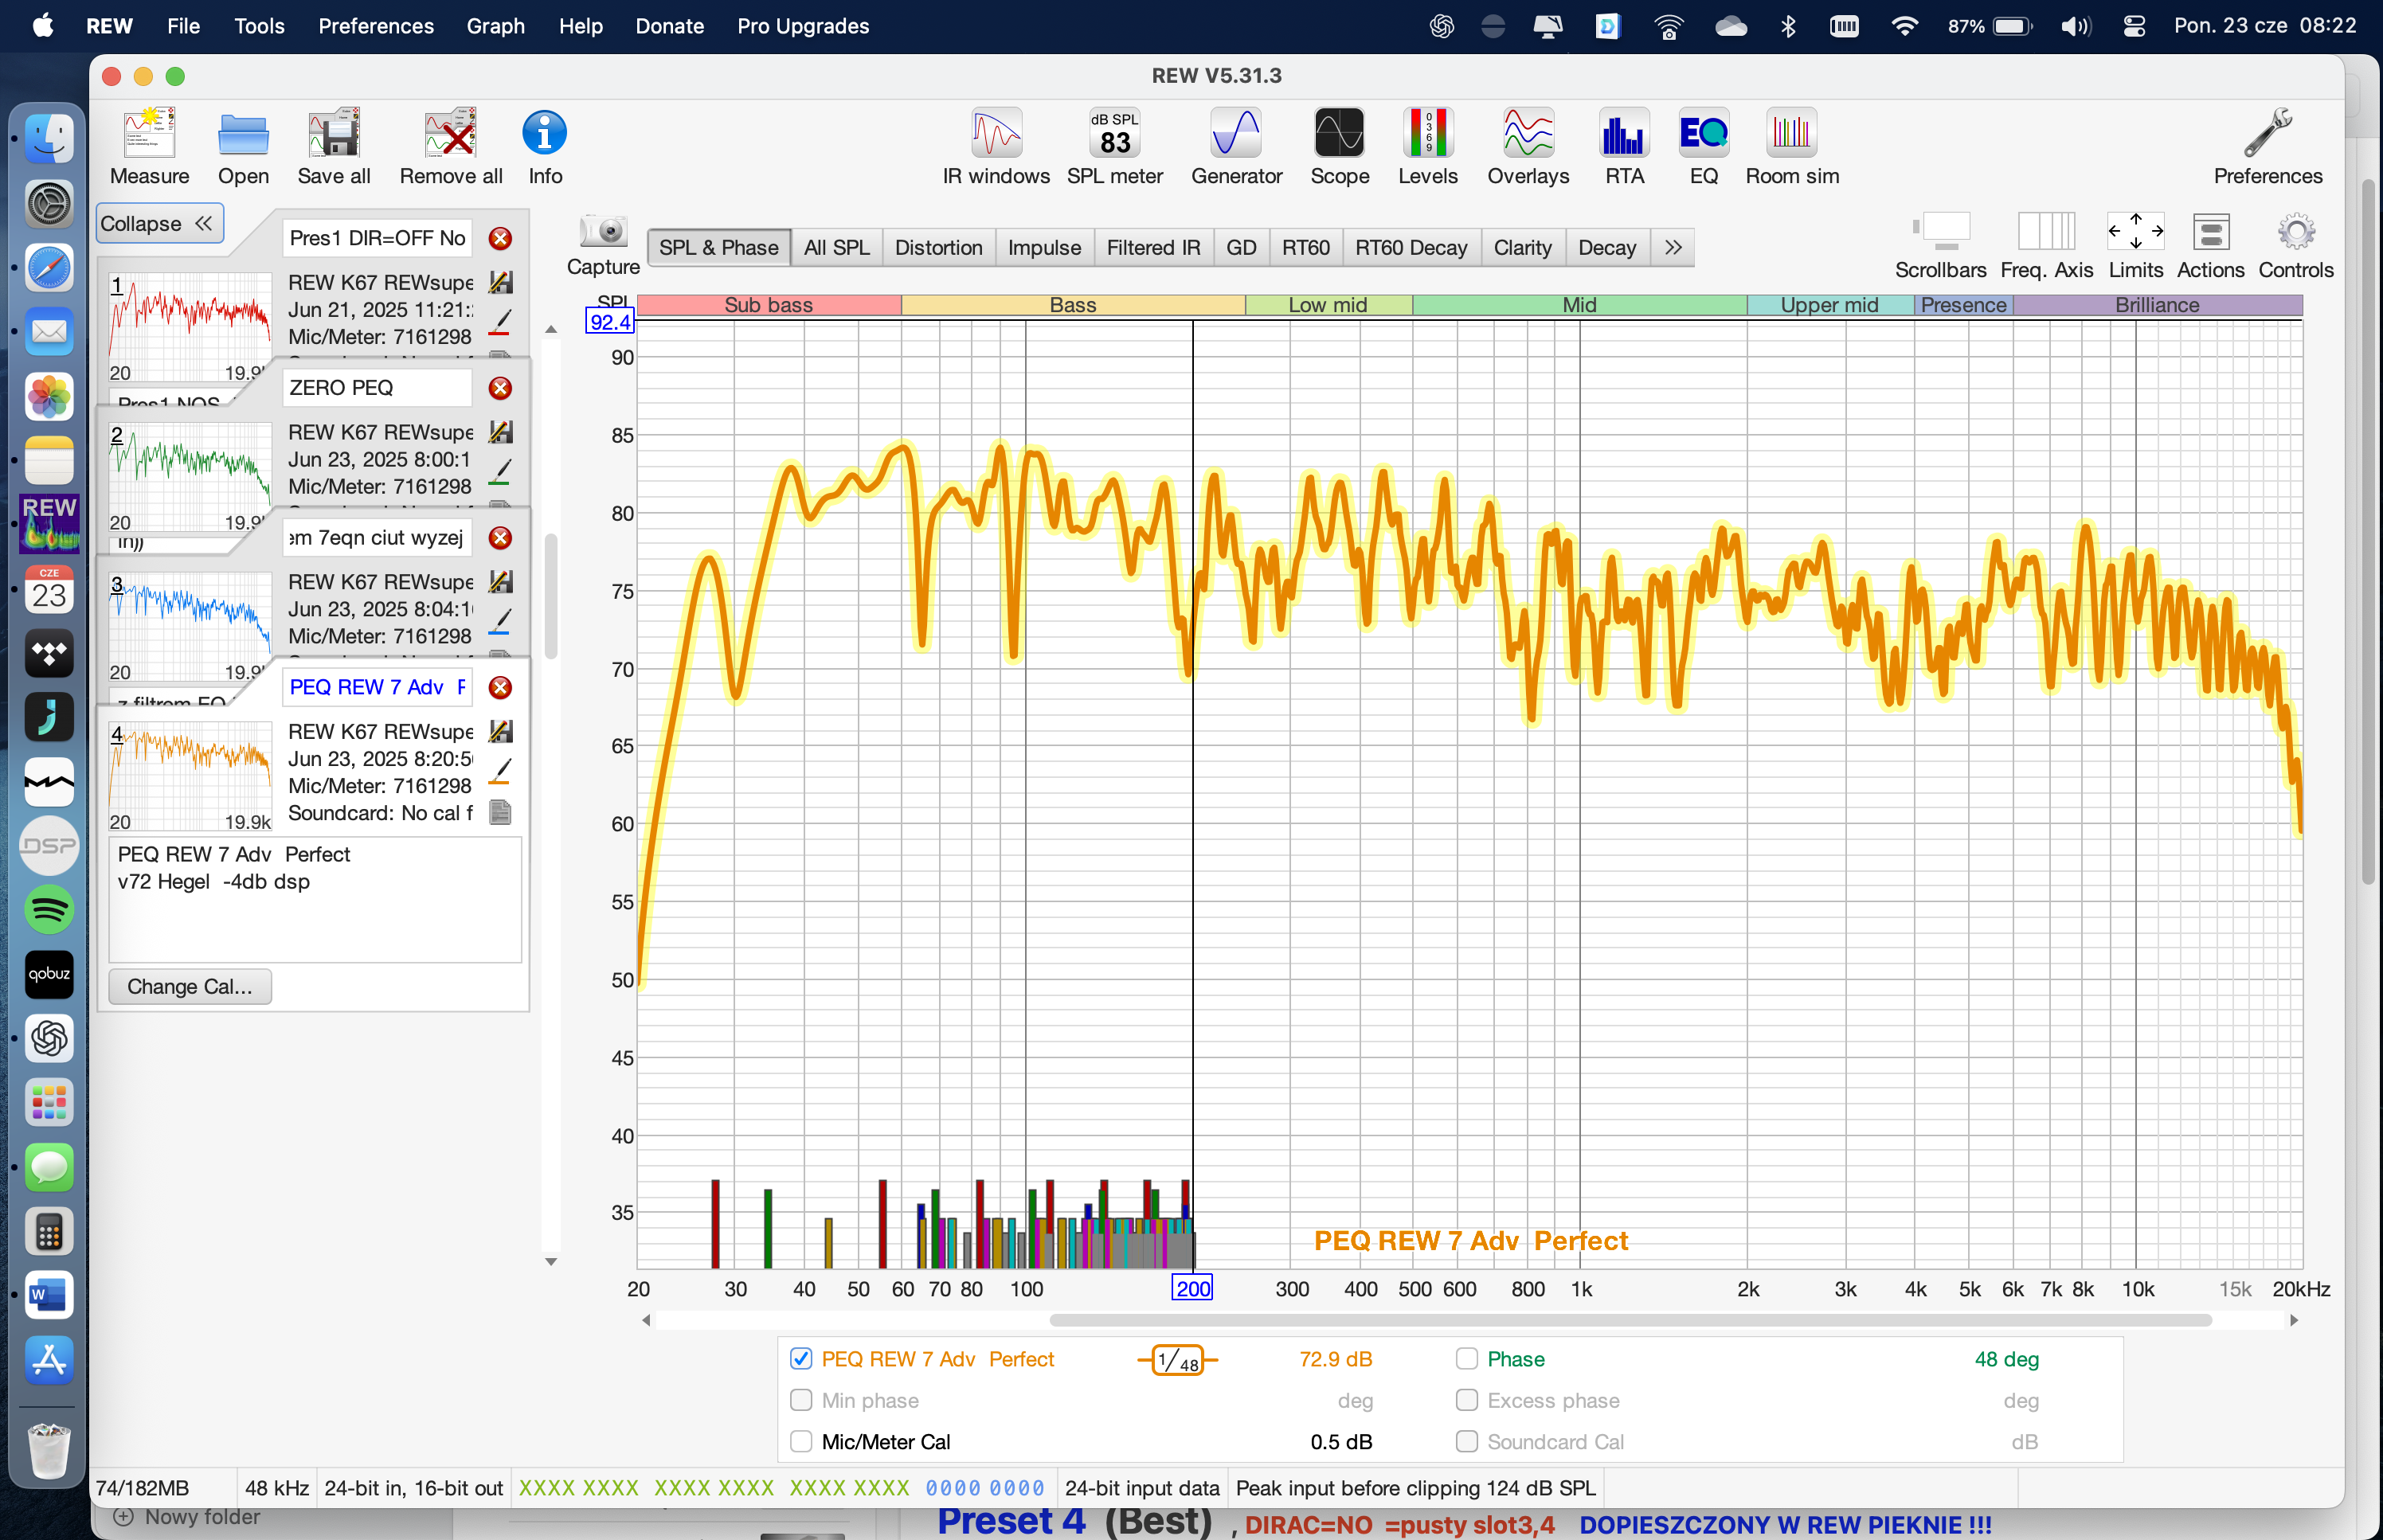Remove the Pres1 DIR=OFF measurement
Viewport: 2383px width, 1540px height.
(500, 238)
